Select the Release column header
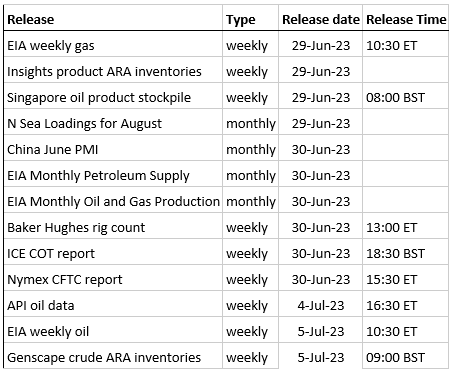This screenshot has width=452, height=372. (113, 19)
